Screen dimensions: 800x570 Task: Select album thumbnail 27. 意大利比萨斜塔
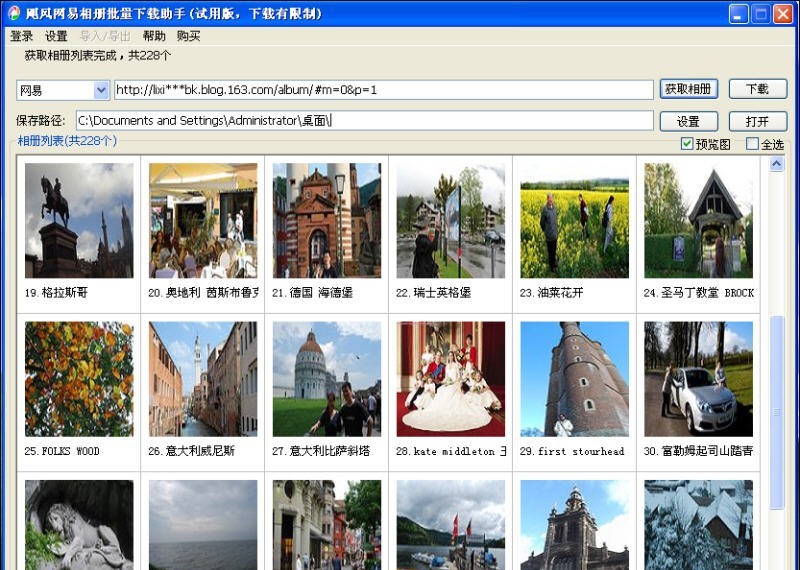tap(327, 379)
